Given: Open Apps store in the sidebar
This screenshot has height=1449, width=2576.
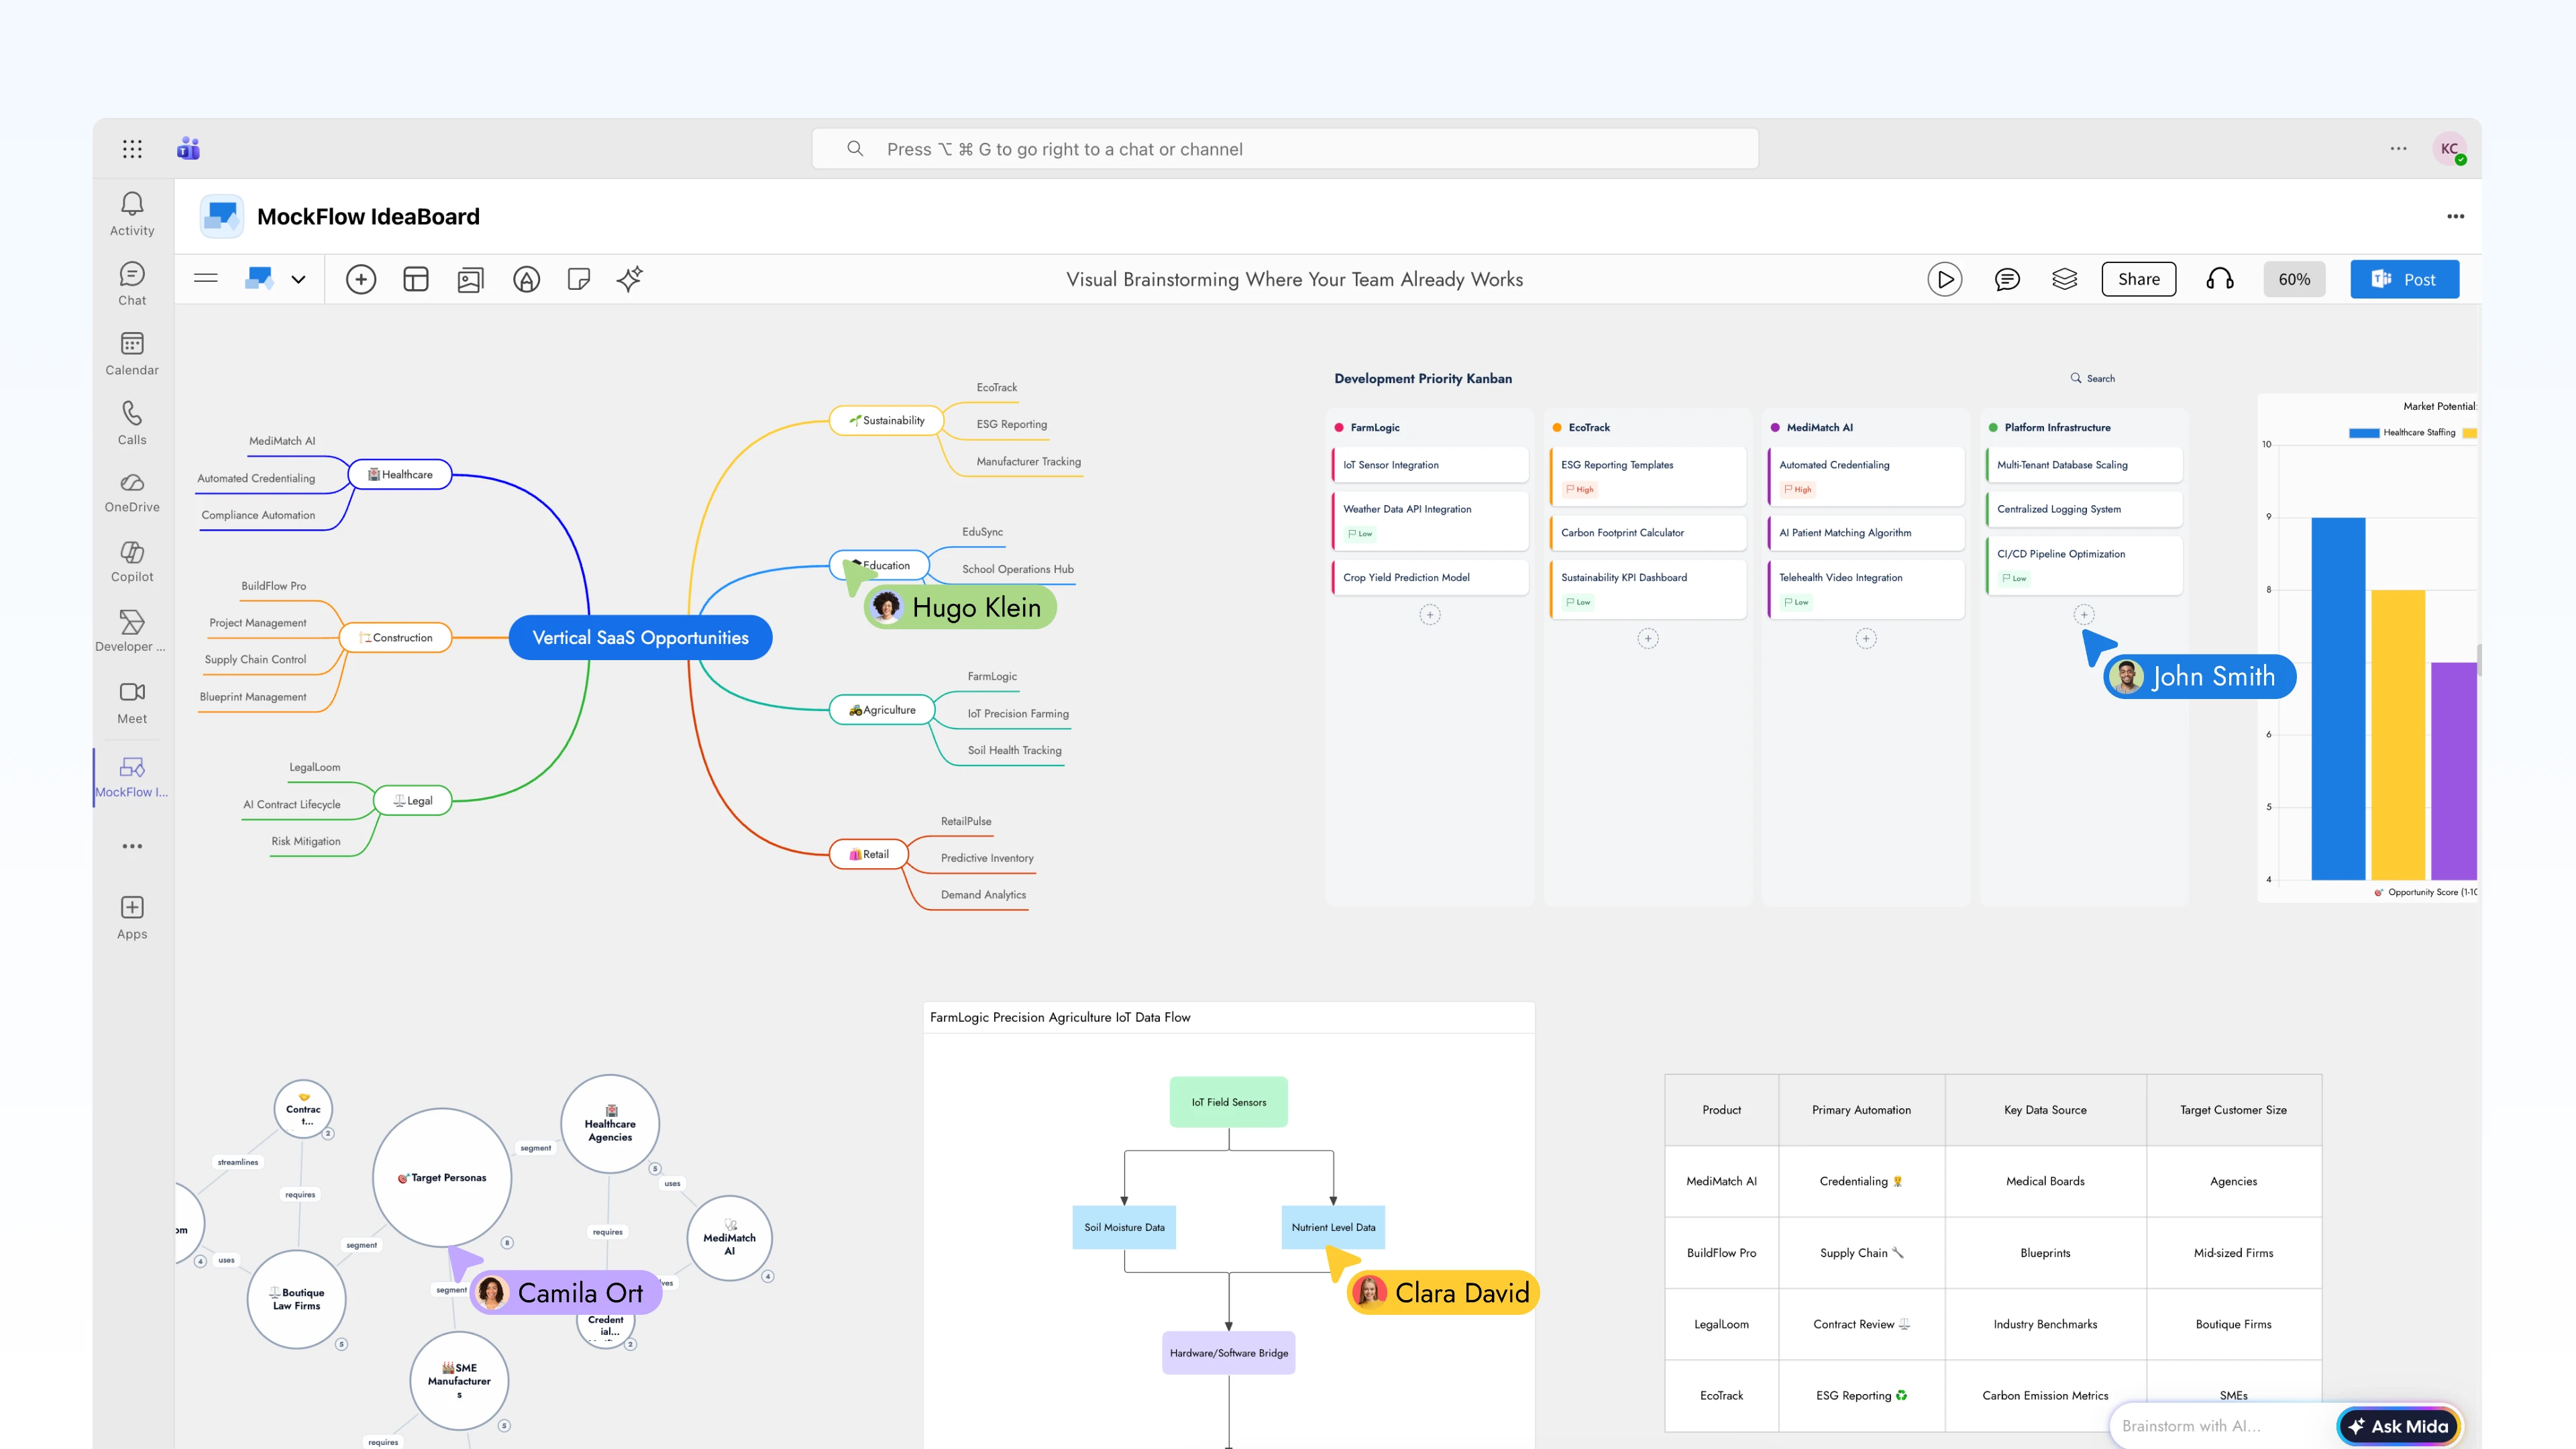Looking at the screenshot, I should [132, 918].
